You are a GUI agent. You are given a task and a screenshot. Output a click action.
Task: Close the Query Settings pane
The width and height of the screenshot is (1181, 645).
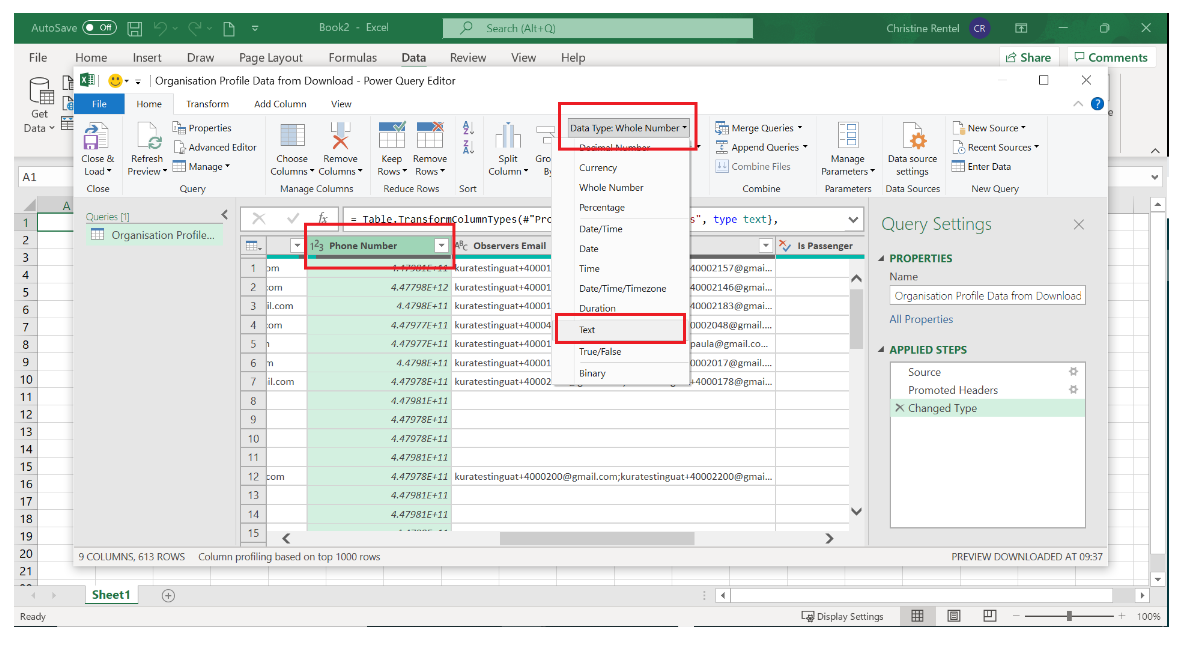point(1079,225)
